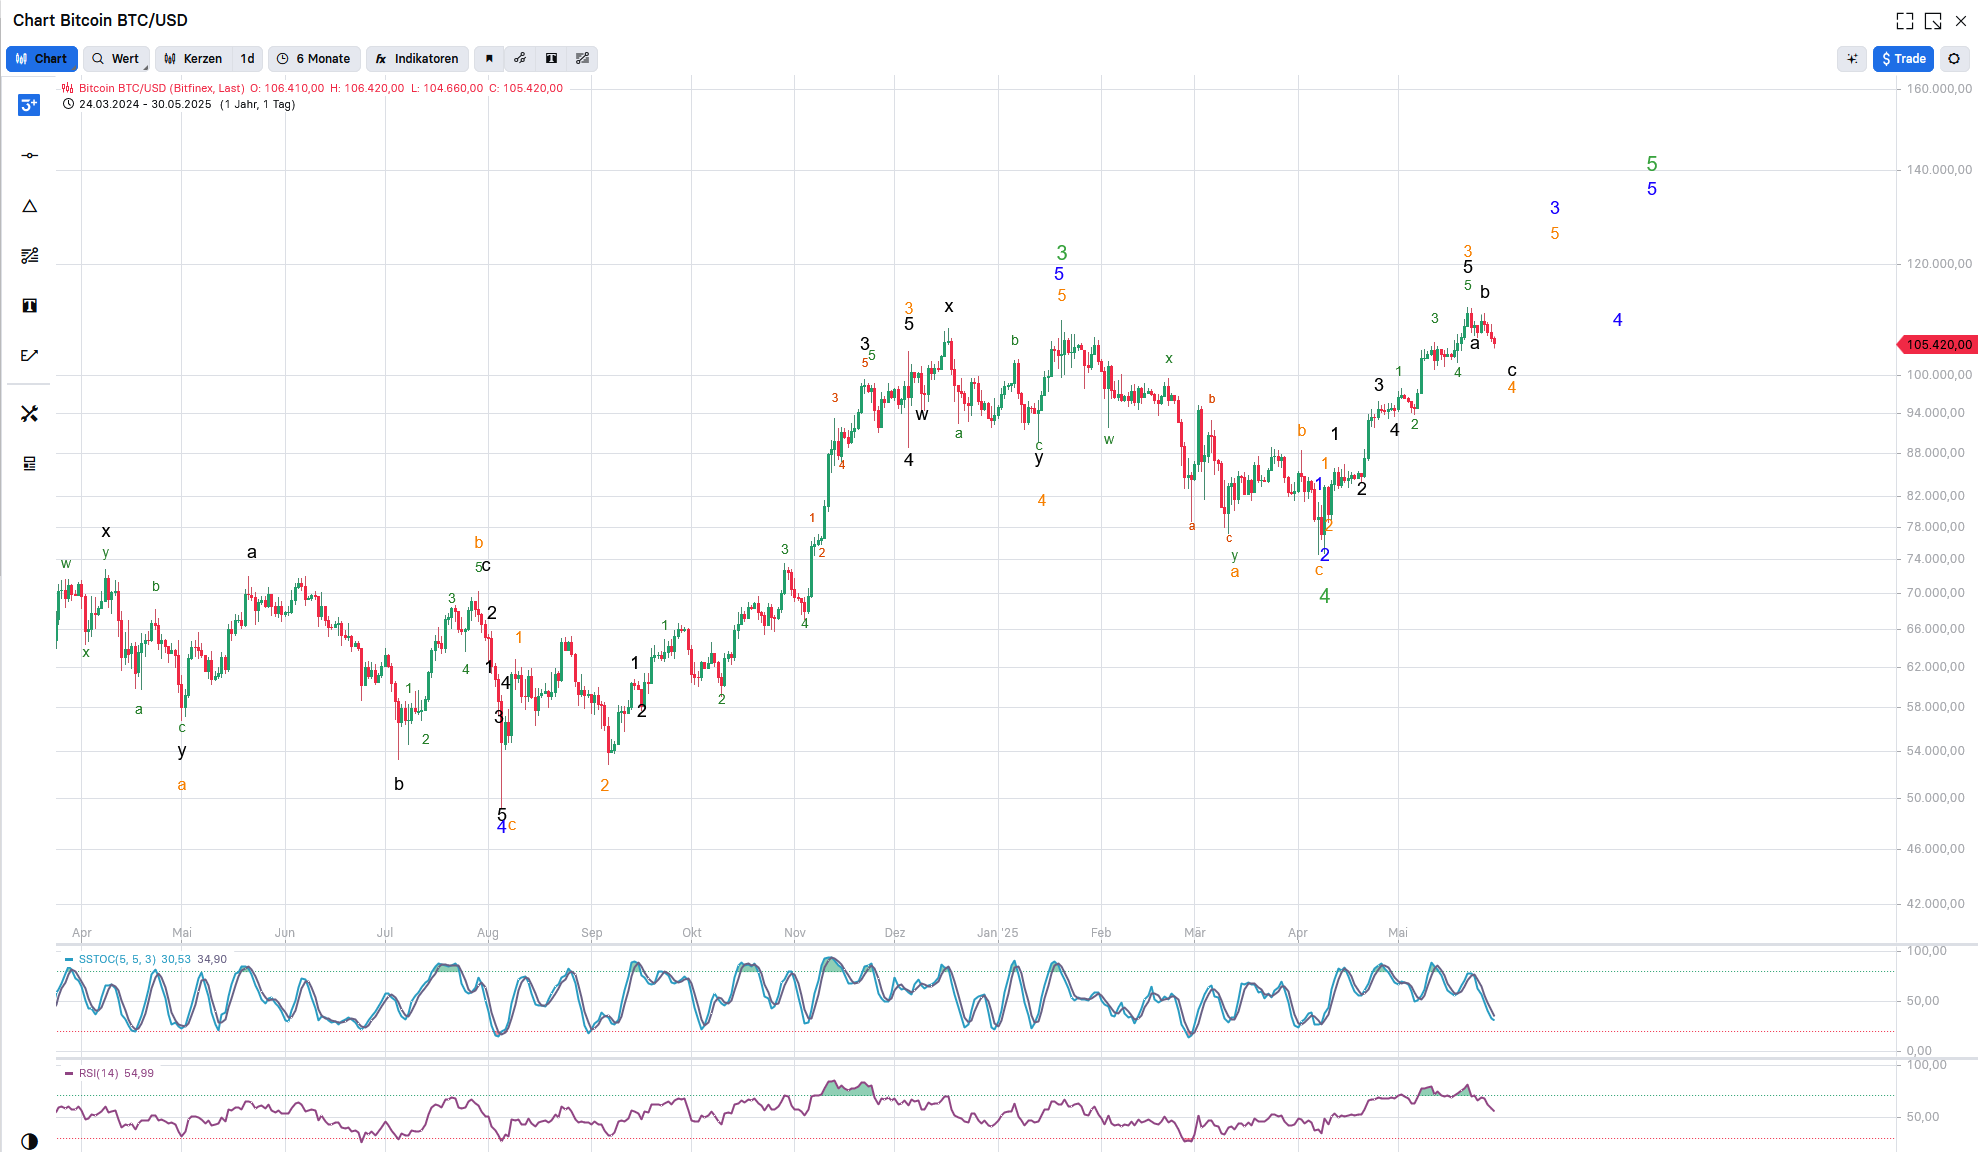Click the bookmark flag toolbar icon
The width and height of the screenshot is (1978, 1152).
coord(489,59)
